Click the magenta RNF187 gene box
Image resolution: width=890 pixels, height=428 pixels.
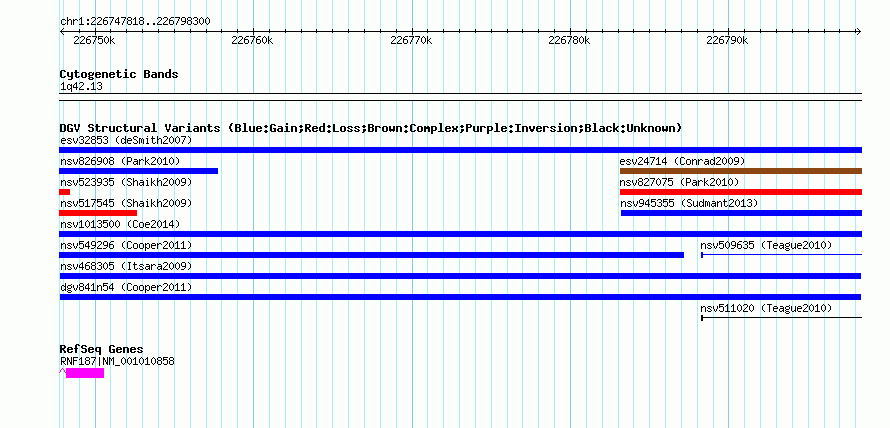coord(85,373)
